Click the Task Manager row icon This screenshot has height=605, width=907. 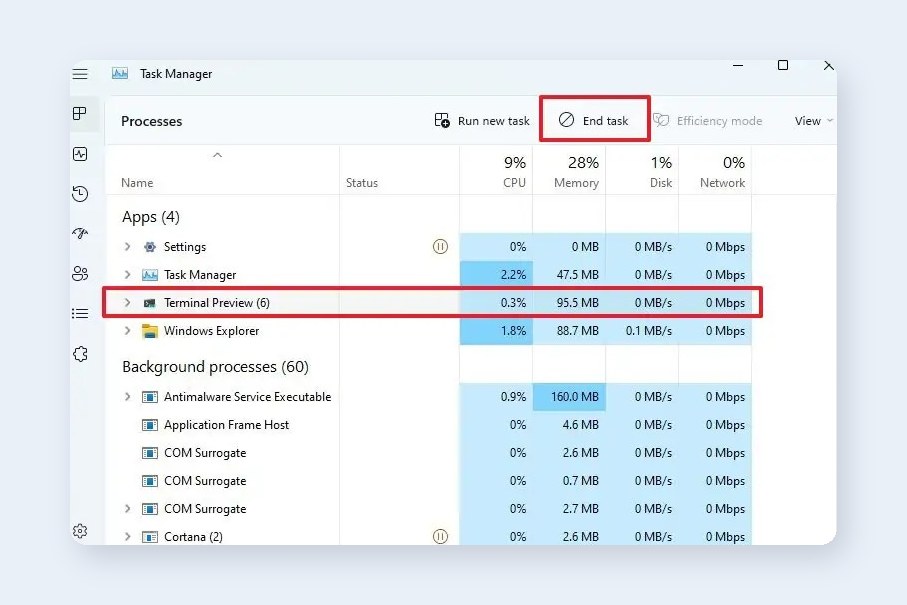(150, 275)
